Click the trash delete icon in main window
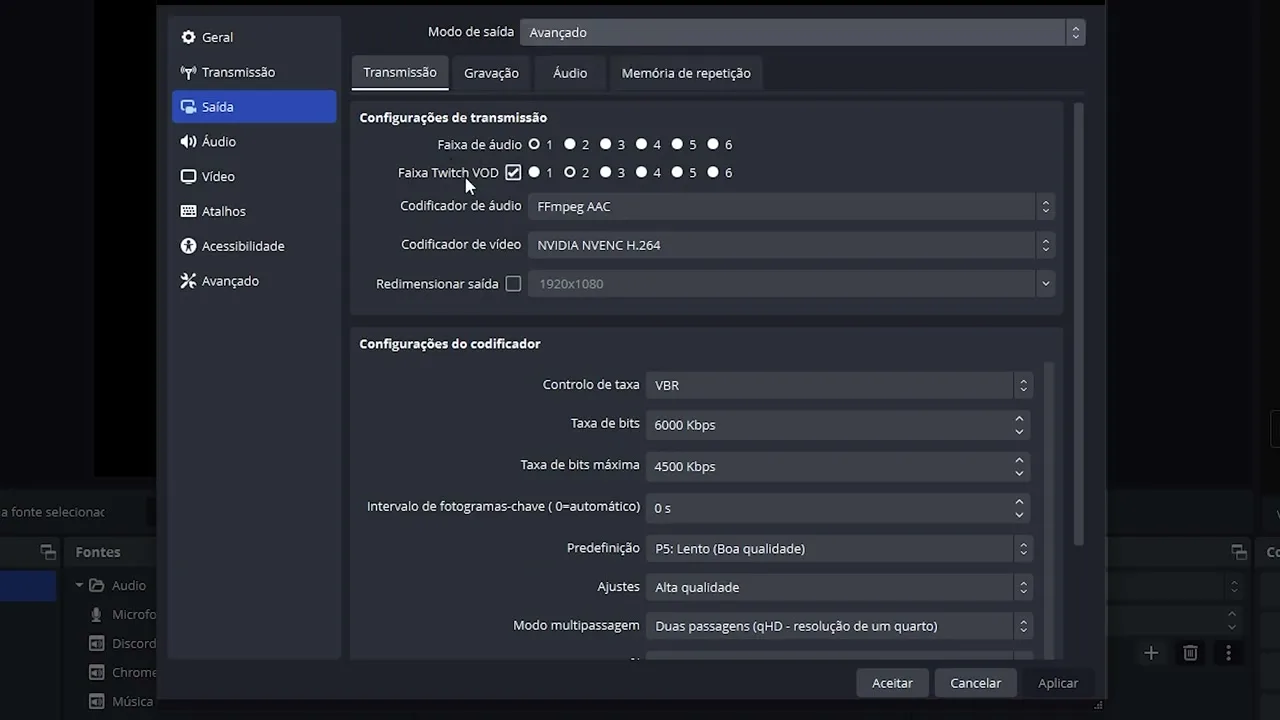Viewport: 1280px width, 720px height. tap(1190, 653)
